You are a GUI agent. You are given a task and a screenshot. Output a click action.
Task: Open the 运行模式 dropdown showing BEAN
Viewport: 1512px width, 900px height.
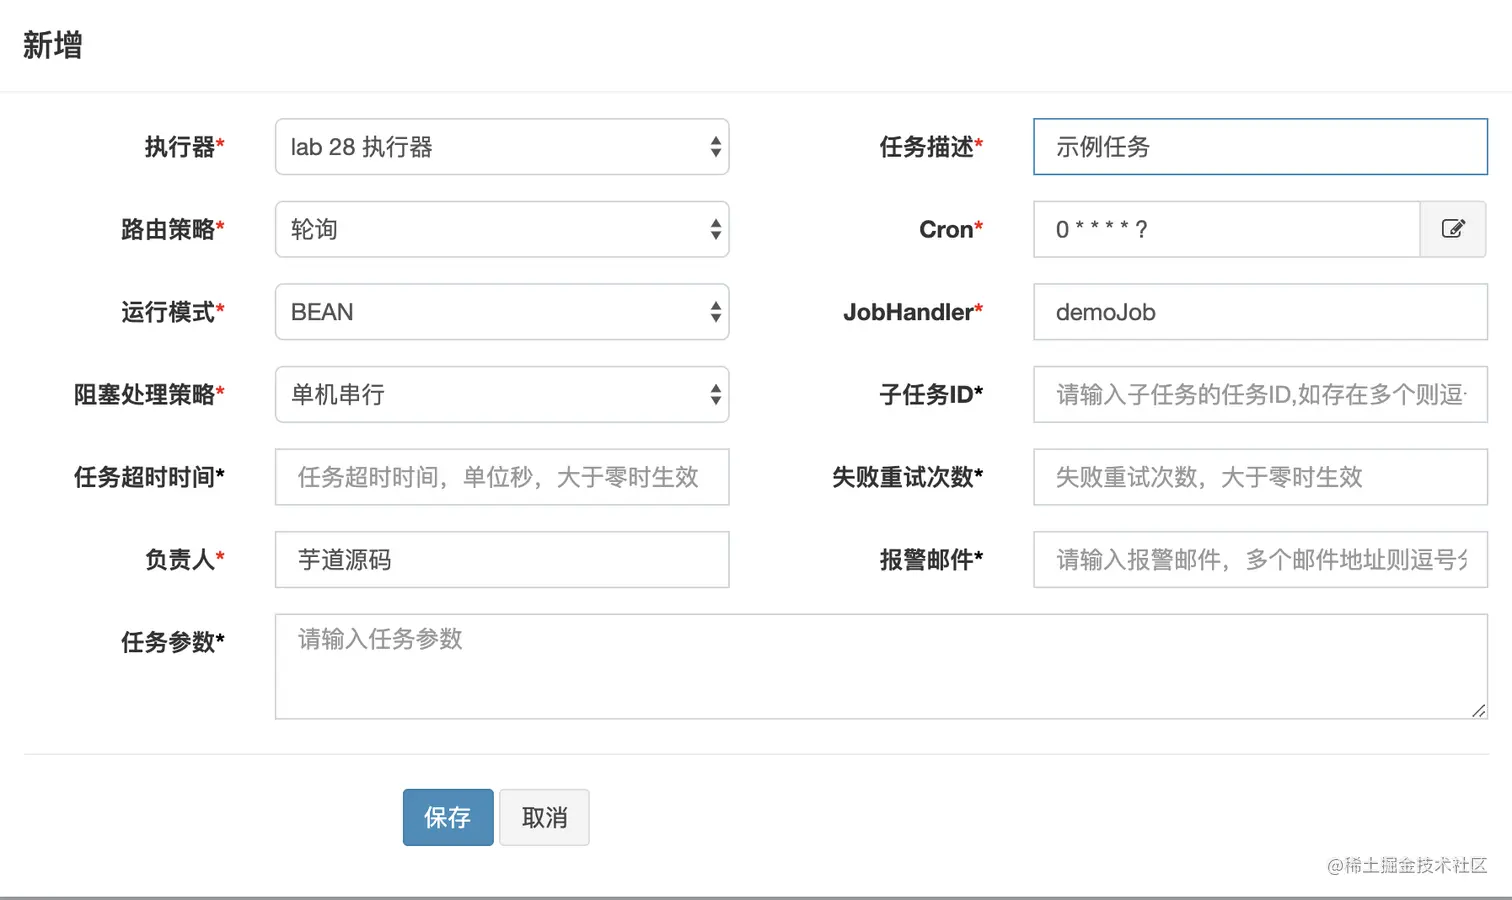coord(502,312)
